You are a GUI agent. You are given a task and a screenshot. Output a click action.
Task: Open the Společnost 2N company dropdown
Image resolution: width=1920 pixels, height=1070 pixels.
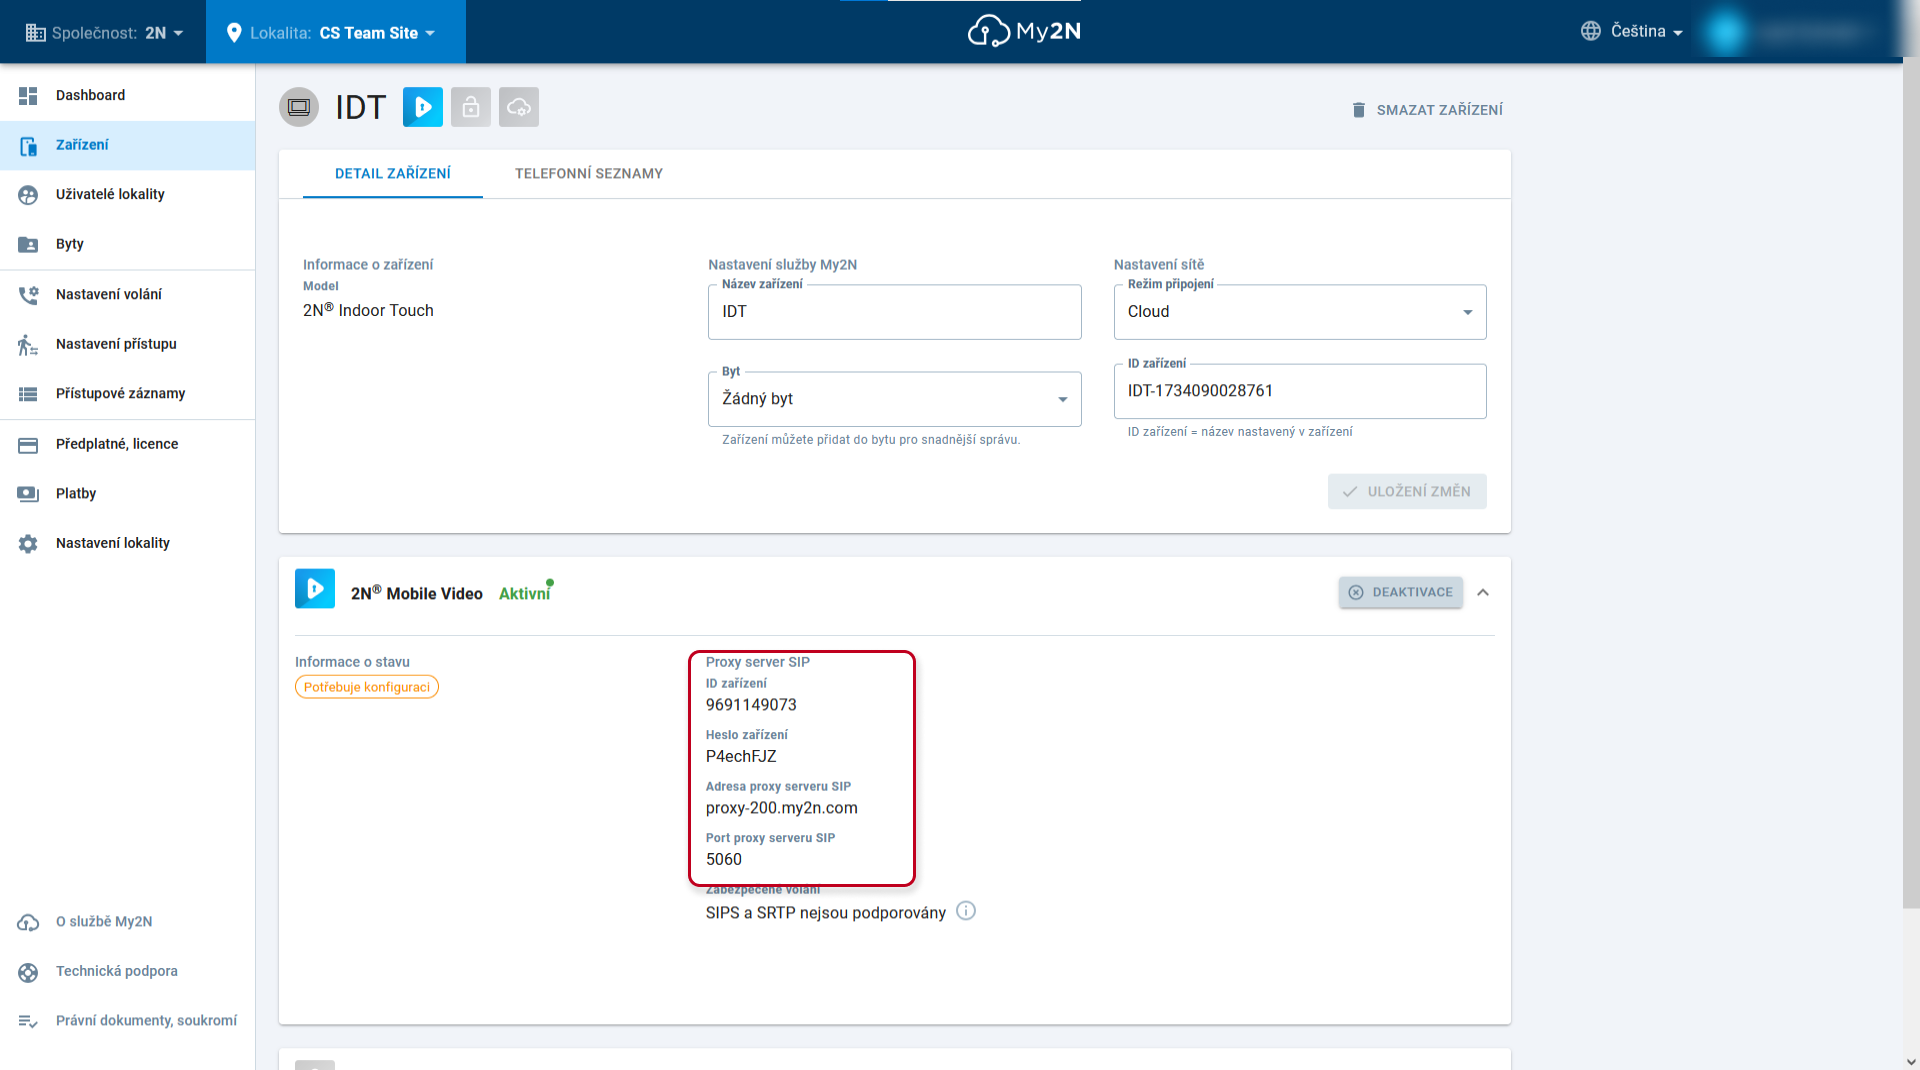tap(104, 32)
